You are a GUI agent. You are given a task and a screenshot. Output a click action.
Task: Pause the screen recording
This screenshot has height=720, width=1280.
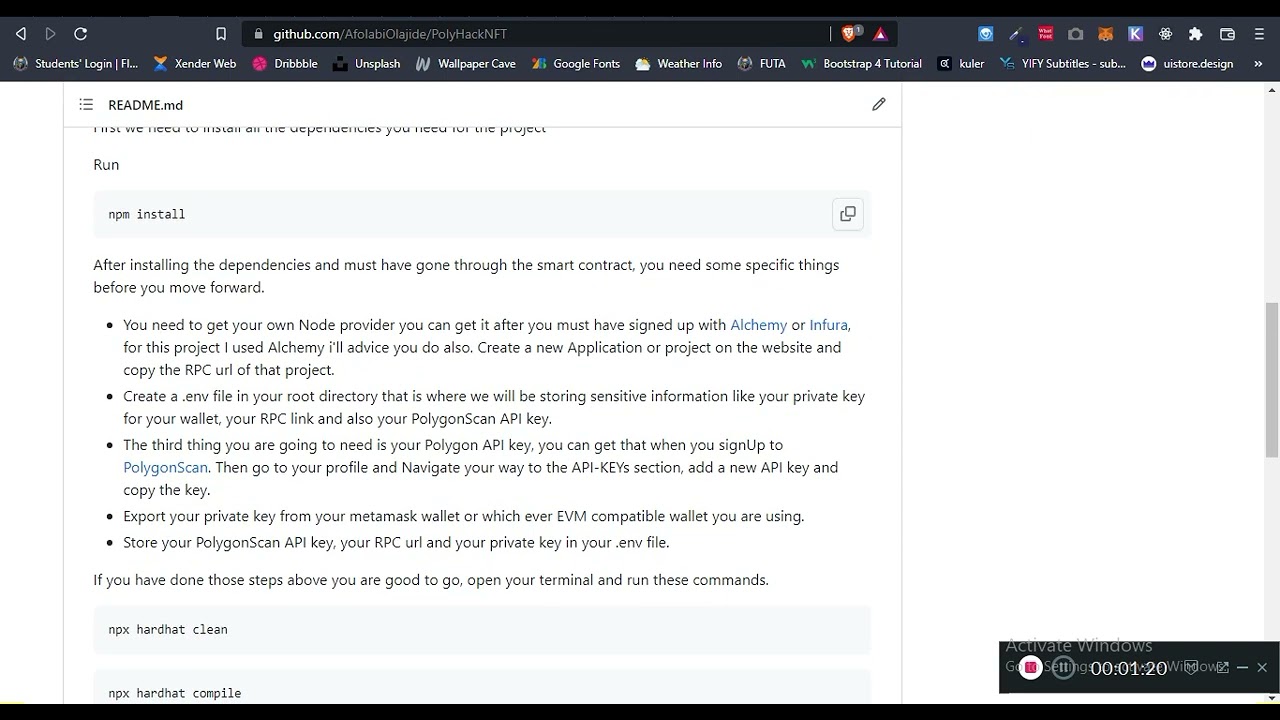tap(1063, 668)
